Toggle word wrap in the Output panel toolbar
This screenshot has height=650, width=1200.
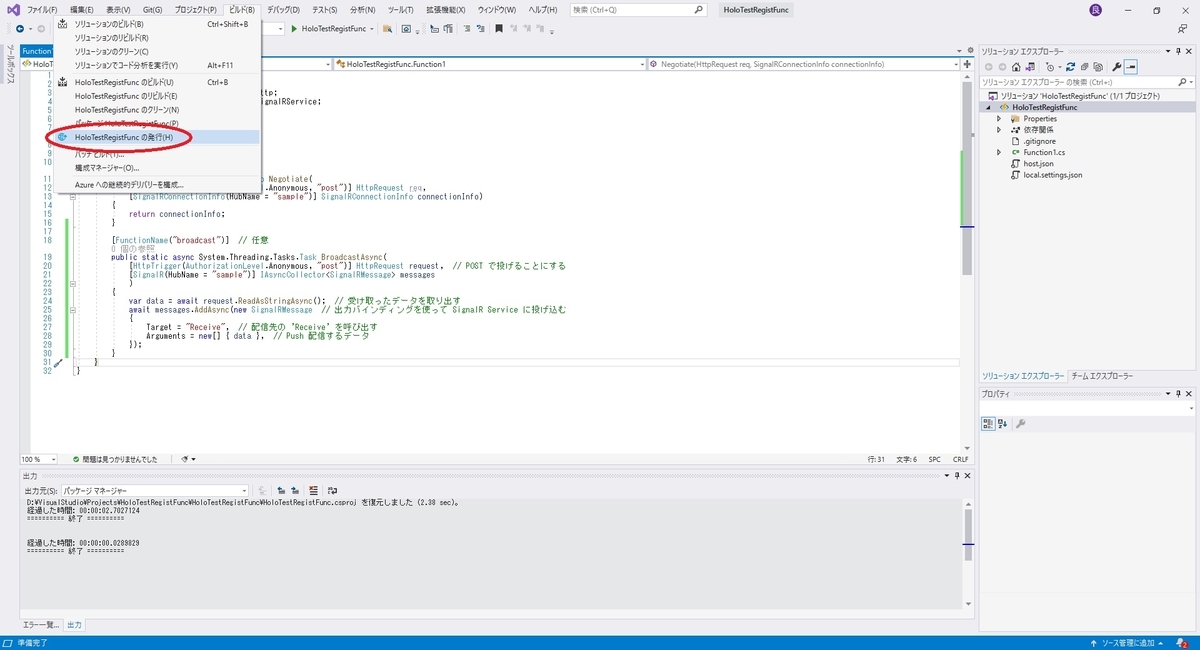tap(332, 491)
